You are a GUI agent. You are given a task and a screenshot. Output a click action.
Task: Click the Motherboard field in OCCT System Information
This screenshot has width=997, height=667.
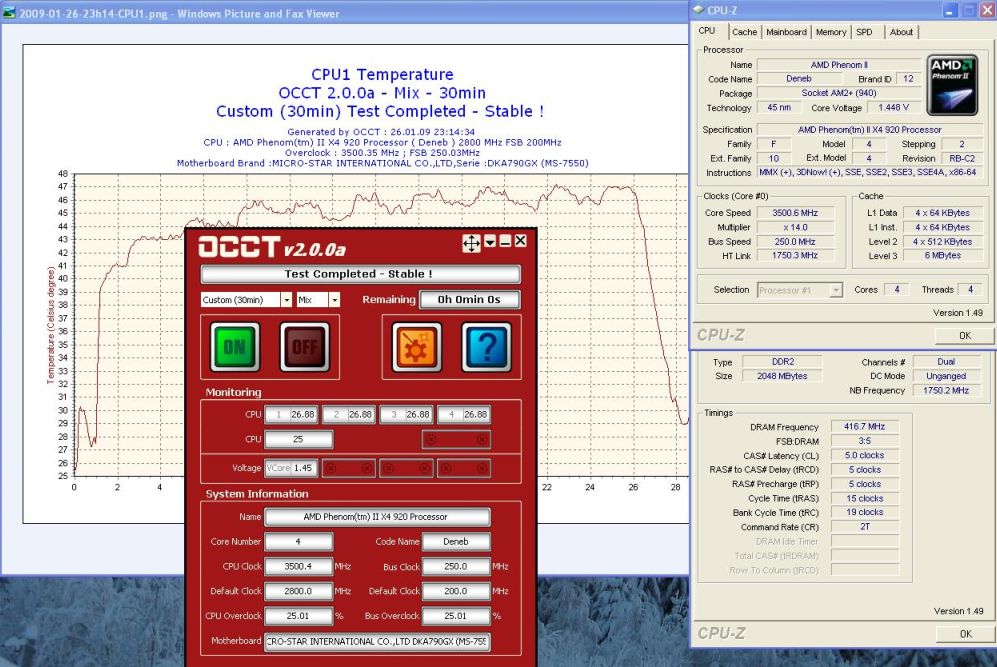[x=377, y=642]
